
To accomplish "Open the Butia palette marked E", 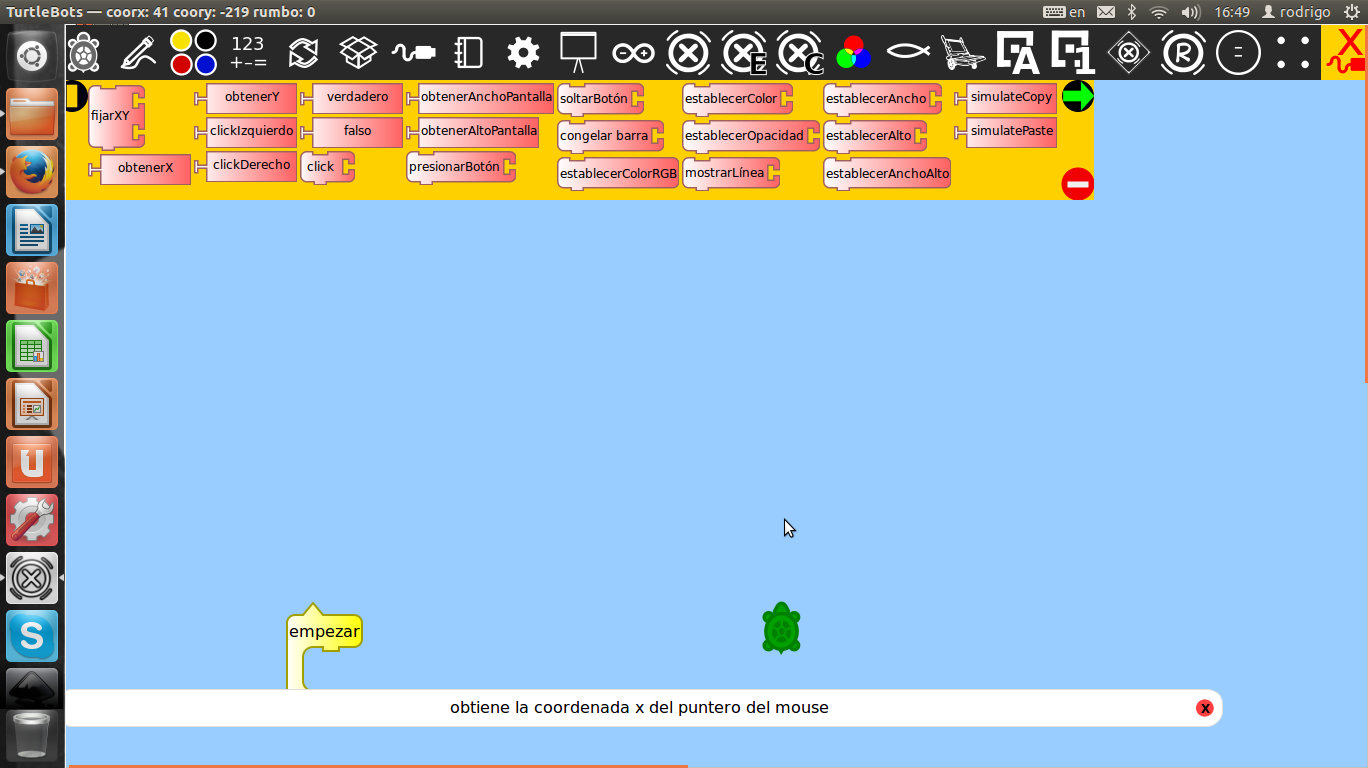I will [x=745, y=53].
